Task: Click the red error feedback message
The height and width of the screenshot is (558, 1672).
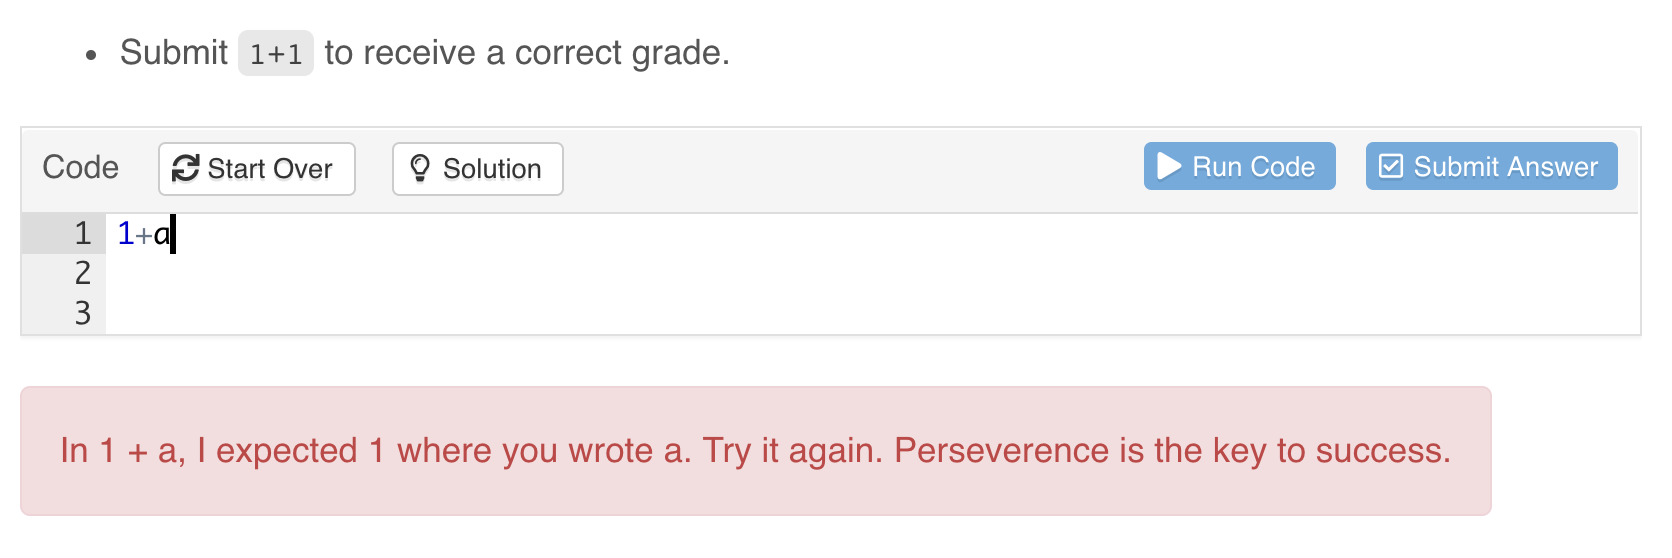Action: point(755,451)
